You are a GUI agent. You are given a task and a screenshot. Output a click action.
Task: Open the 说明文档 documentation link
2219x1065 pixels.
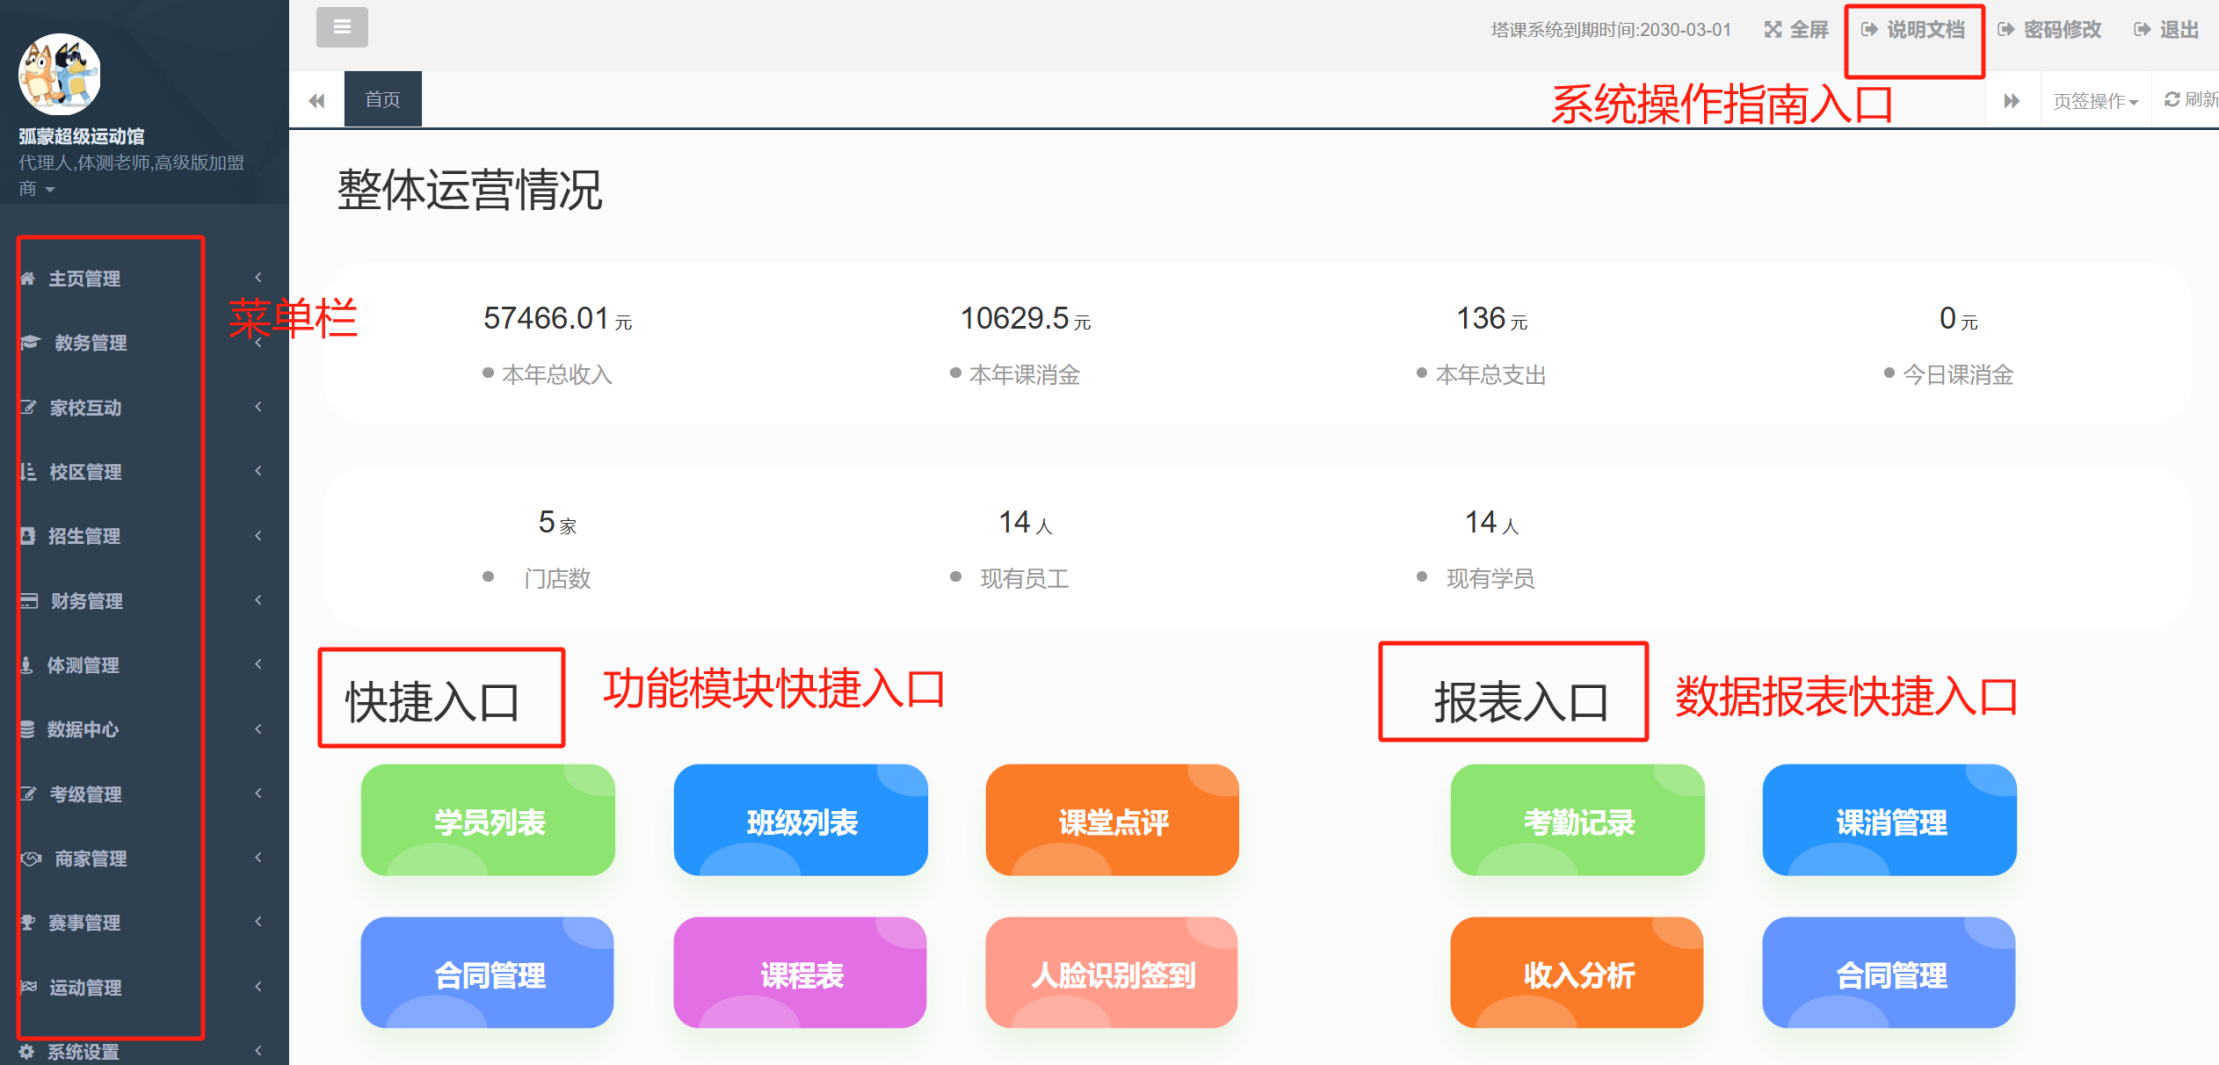(x=1914, y=30)
